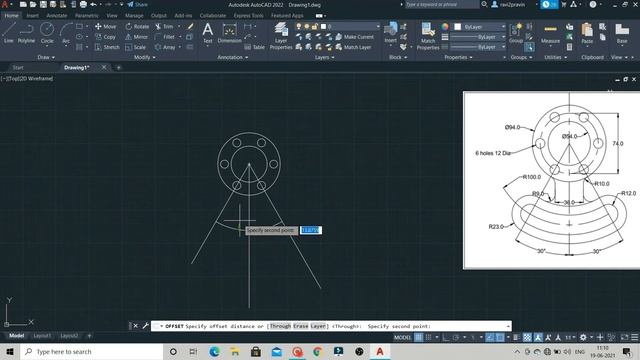Select the Polyline tool
This screenshot has width=640, height=360.
coord(27,33)
